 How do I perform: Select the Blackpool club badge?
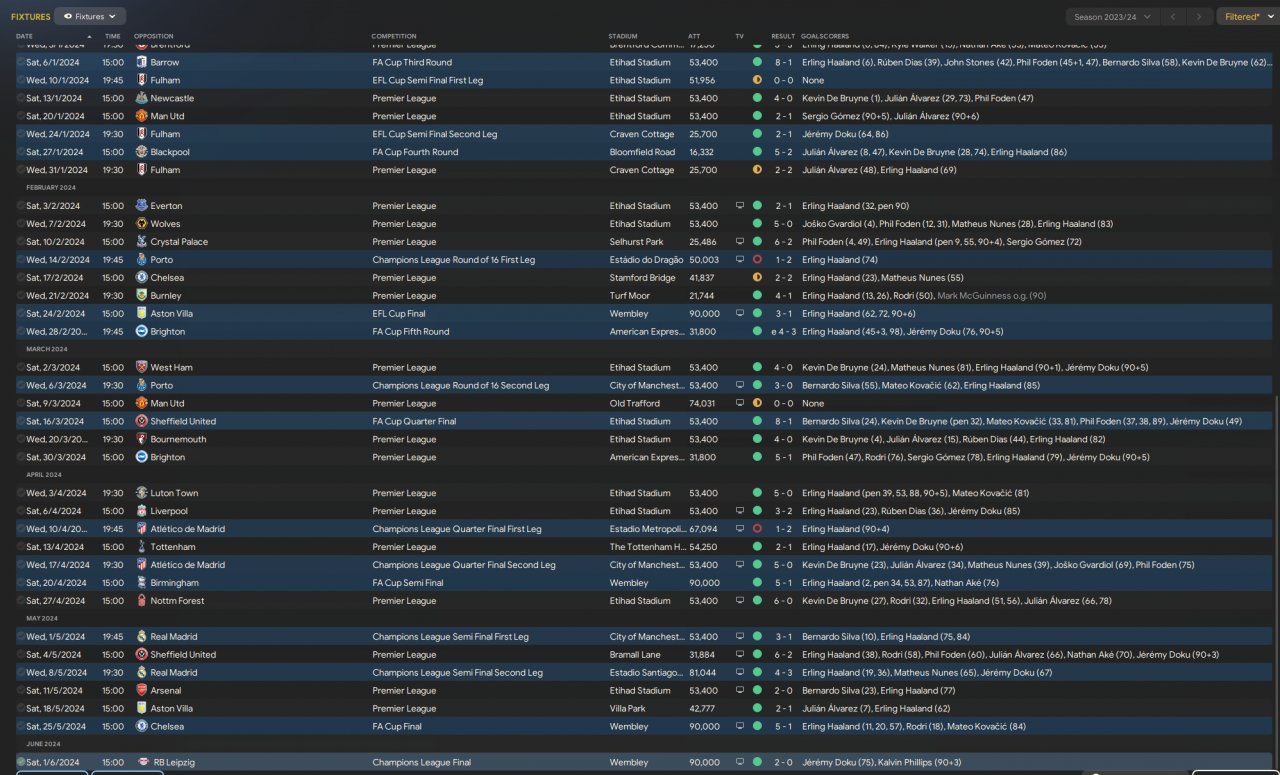[141, 152]
